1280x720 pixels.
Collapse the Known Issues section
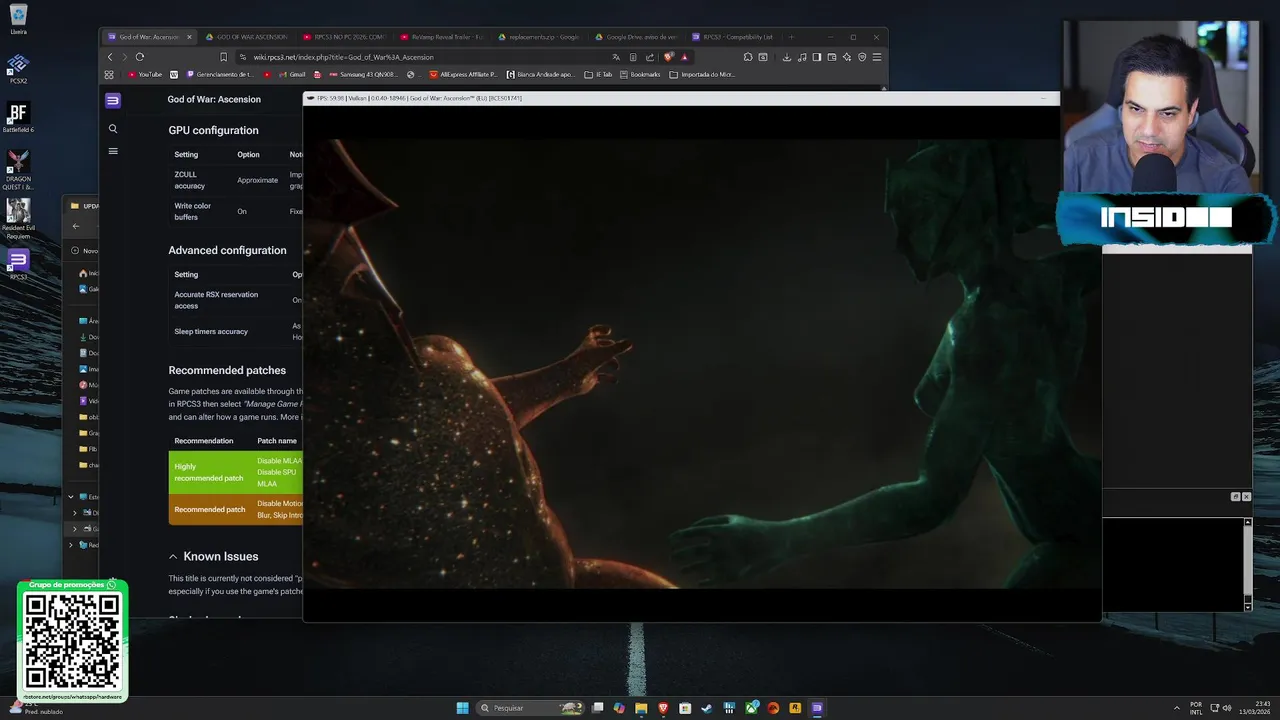click(x=173, y=557)
